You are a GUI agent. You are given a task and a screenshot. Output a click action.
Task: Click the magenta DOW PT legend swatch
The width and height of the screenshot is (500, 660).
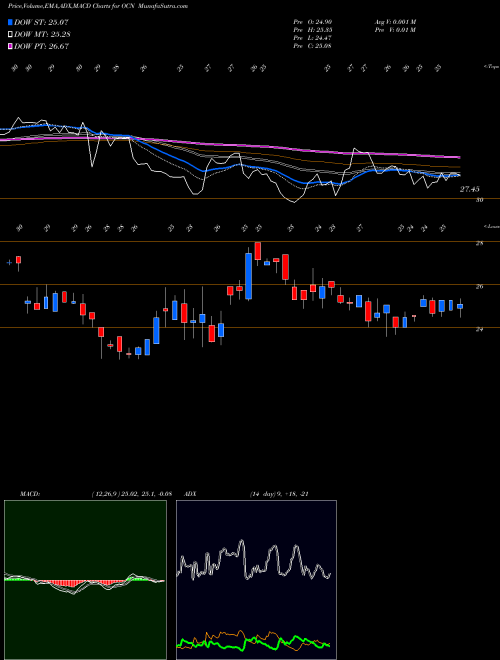(x=10, y=46)
